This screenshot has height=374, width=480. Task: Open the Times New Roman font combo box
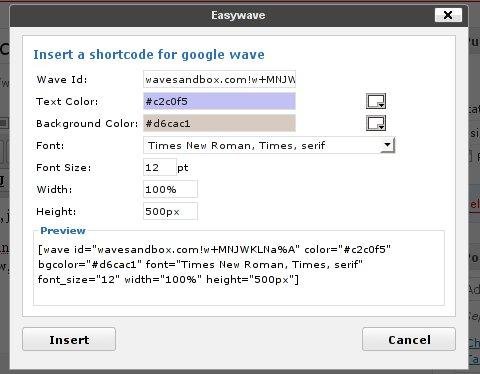[x=269, y=145]
